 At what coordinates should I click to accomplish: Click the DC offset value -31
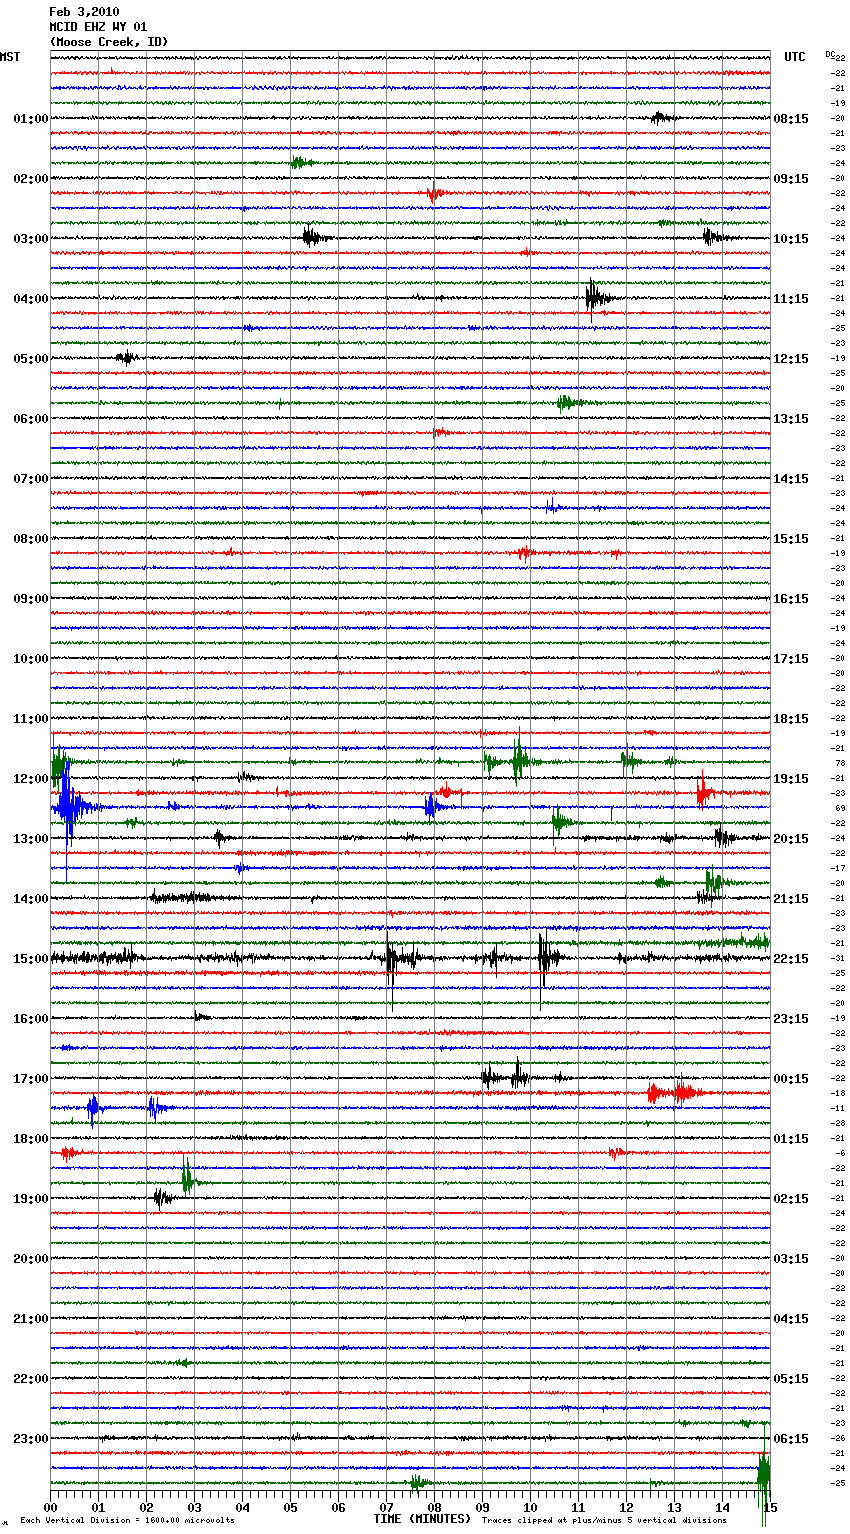coord(839,958)
